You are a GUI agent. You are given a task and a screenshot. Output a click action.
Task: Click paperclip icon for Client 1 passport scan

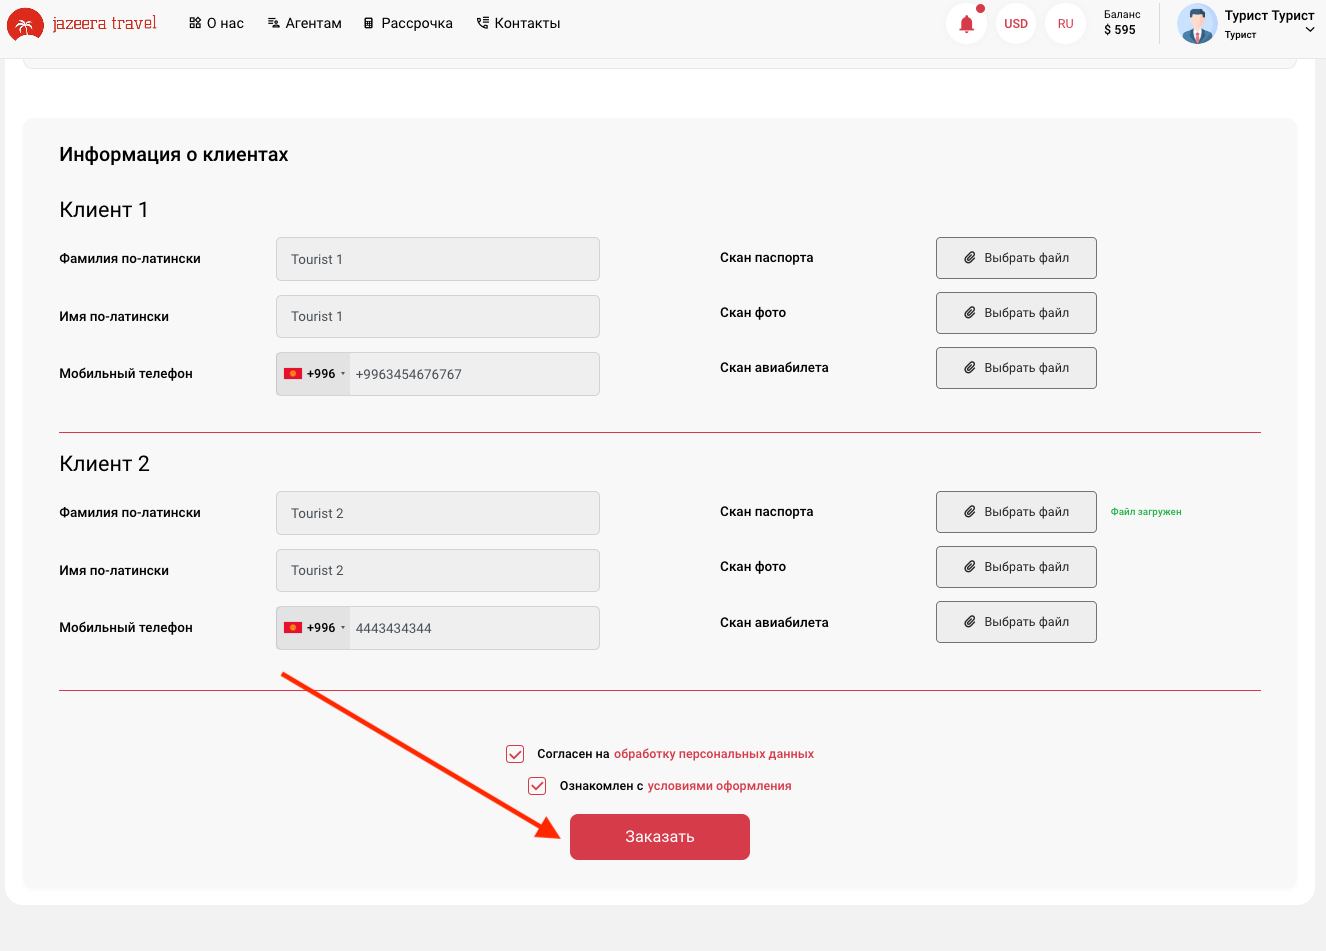click(969, 258)
